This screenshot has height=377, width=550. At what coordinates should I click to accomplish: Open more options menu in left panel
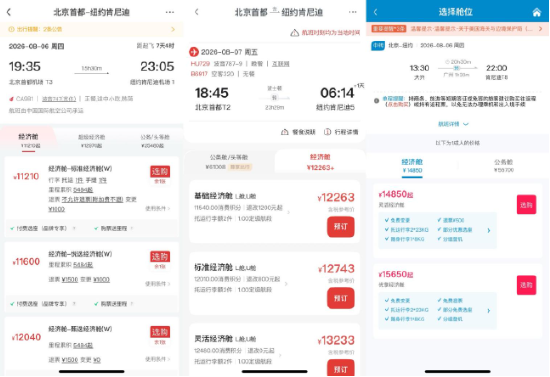tap(170, 12)
